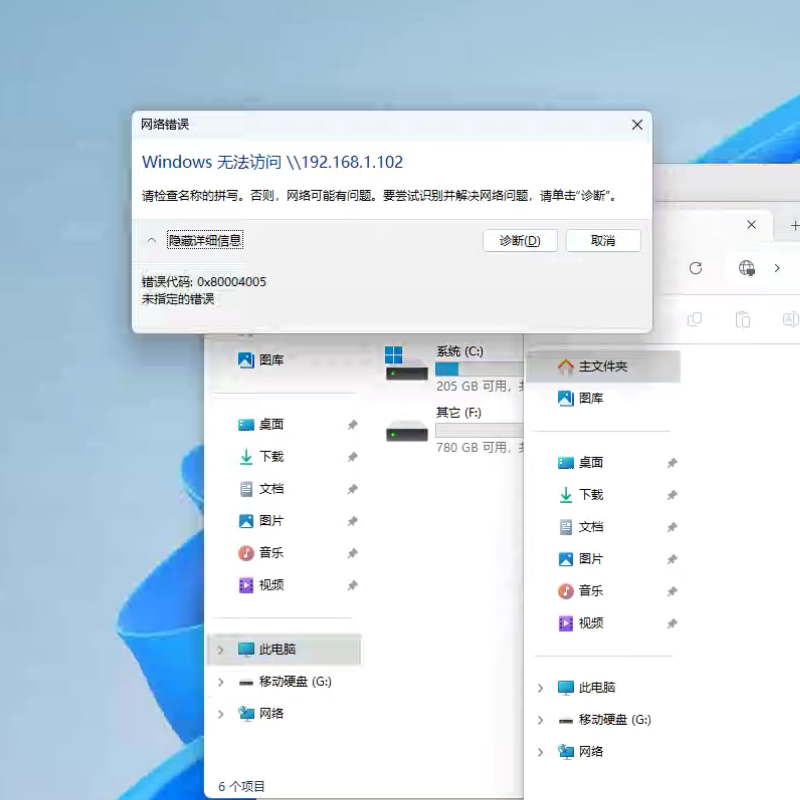This screenshot has width=800, height=800.
Task: Open 图库 in the left Explorer window
Action: 261,360
